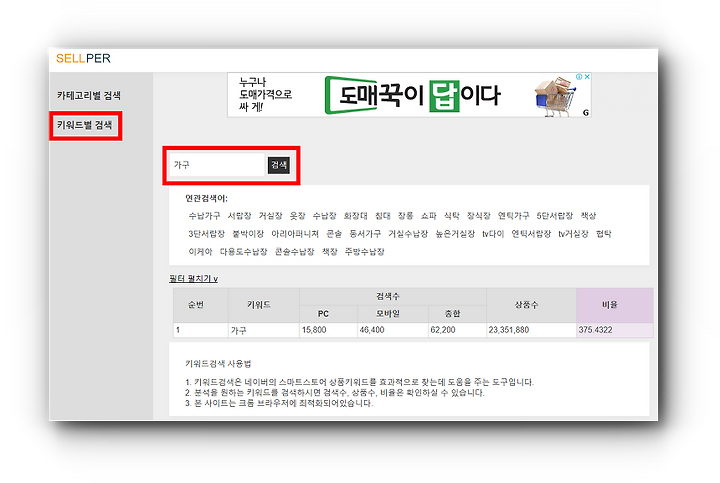Select related keyword 수납장
Viewport: 720px width, 483px height.
click(325, 216)
